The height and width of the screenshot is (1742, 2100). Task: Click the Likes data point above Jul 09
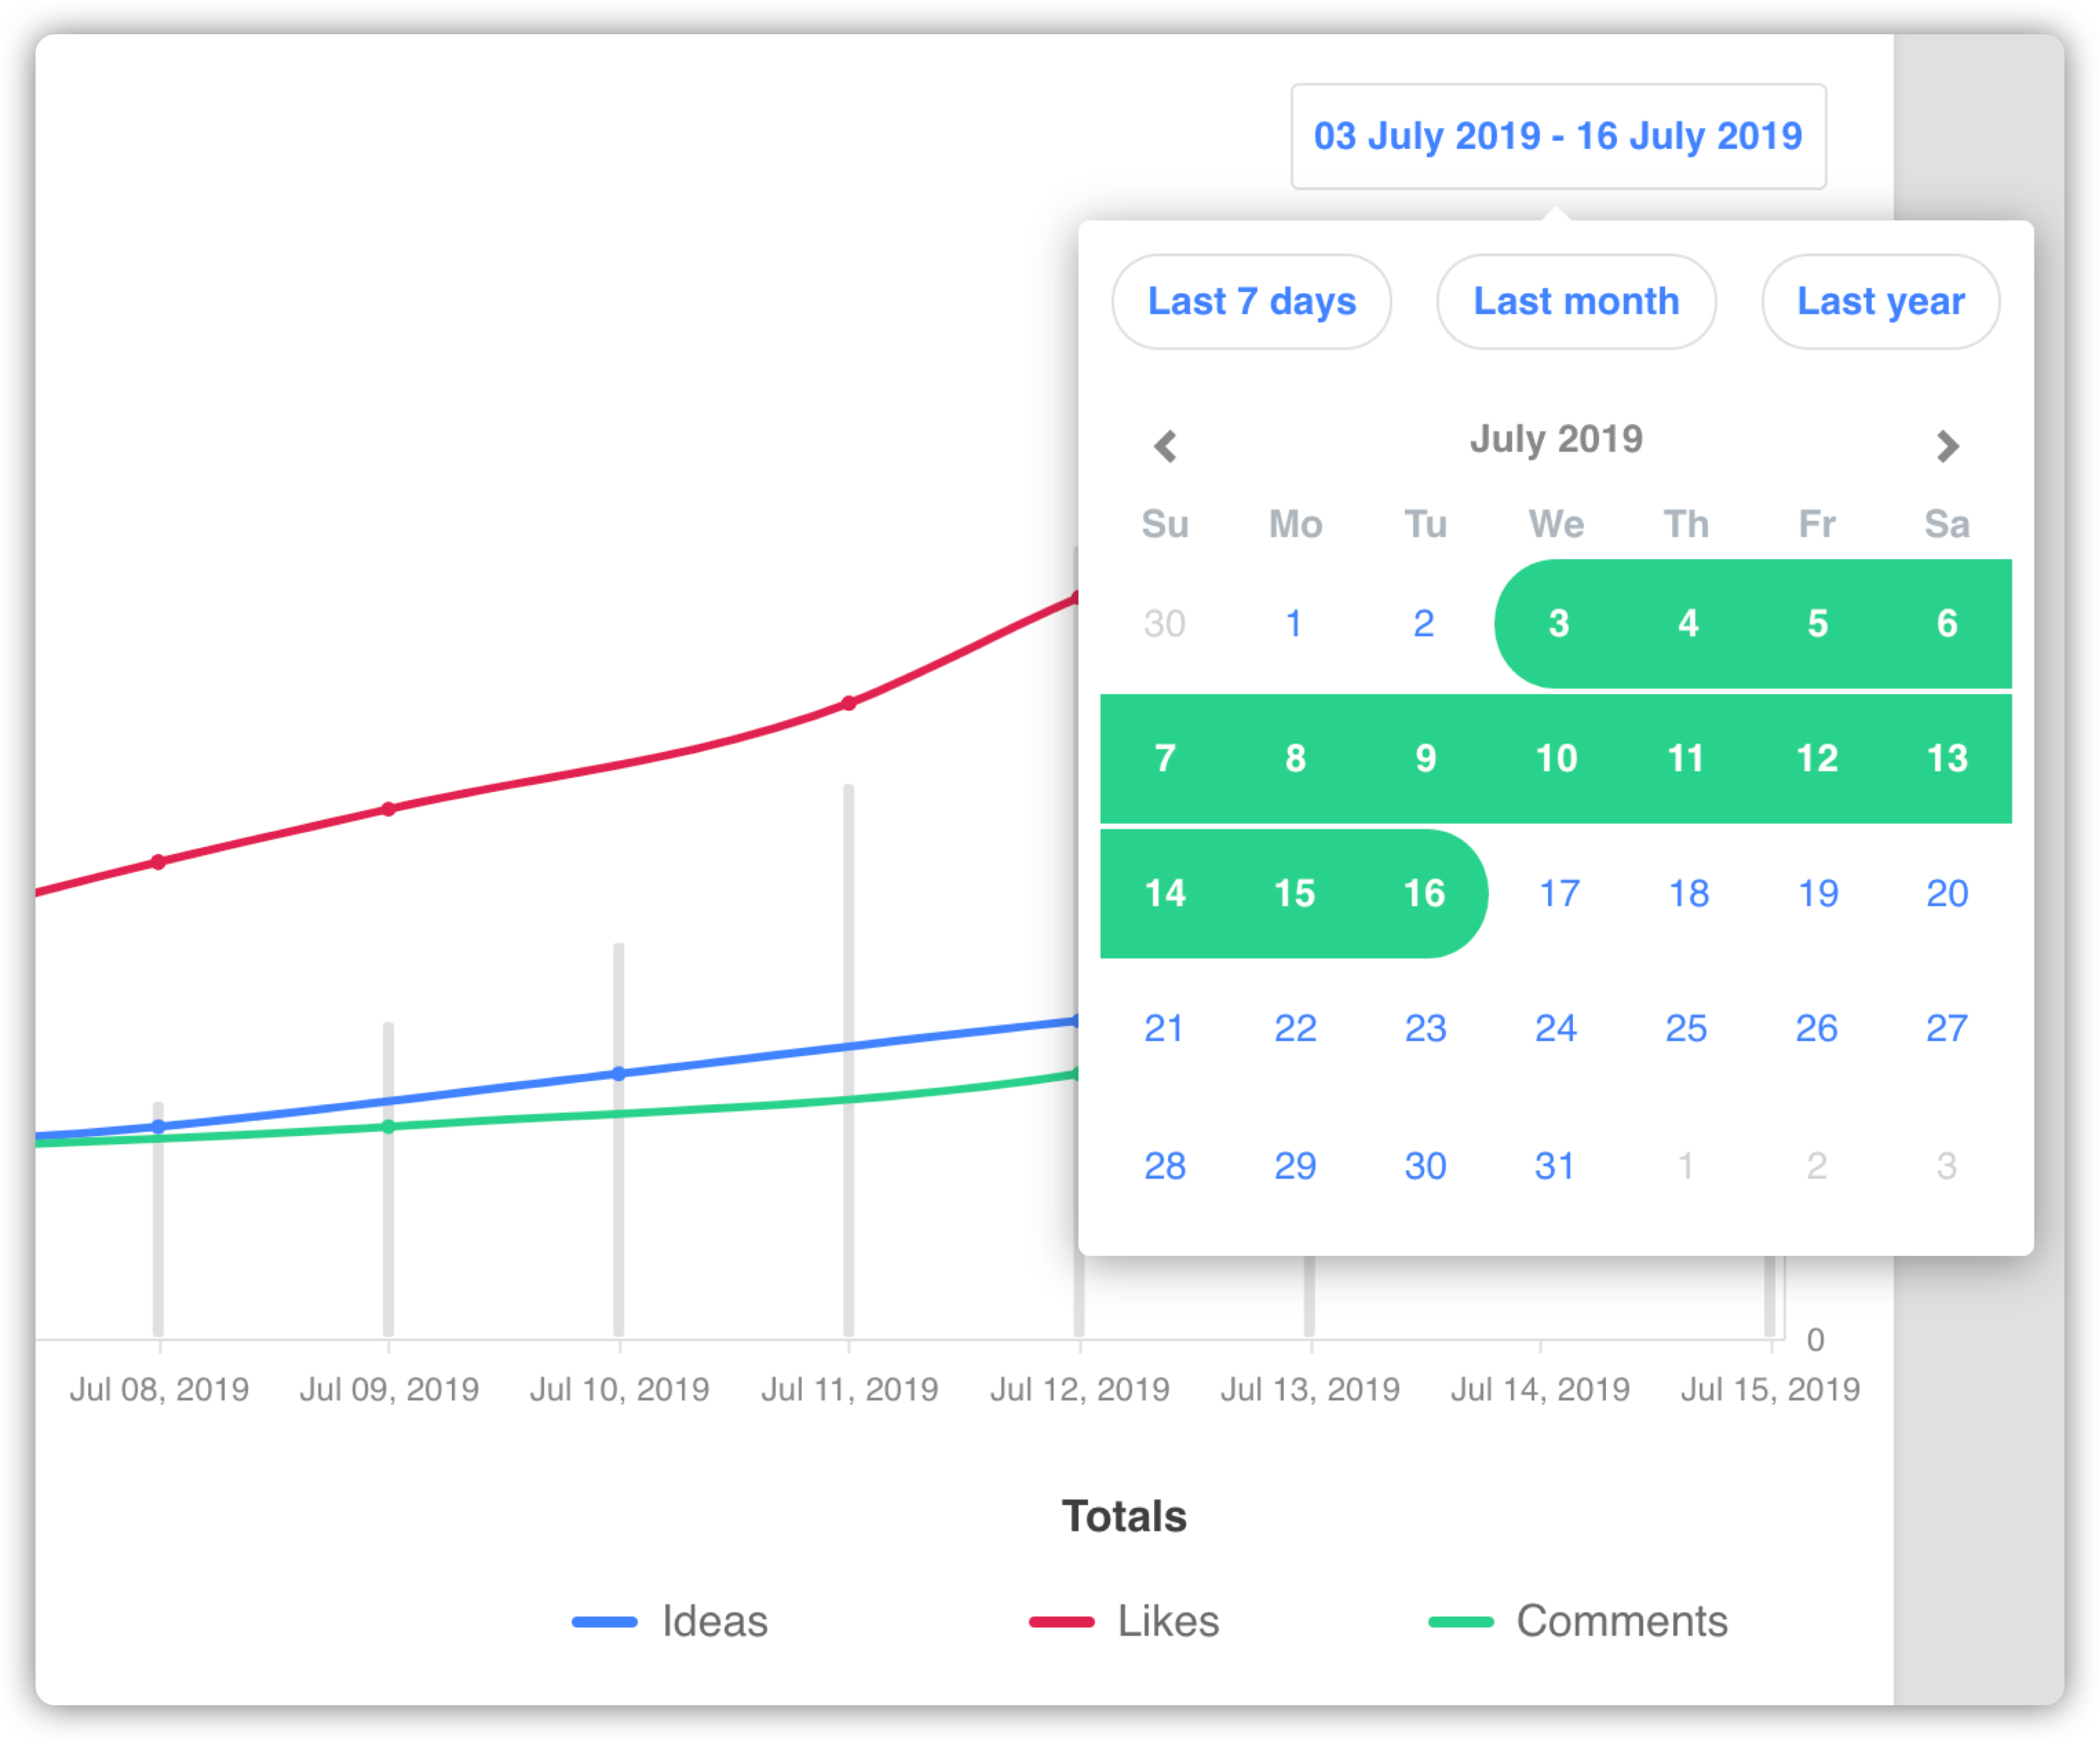[x=389, y=809]
